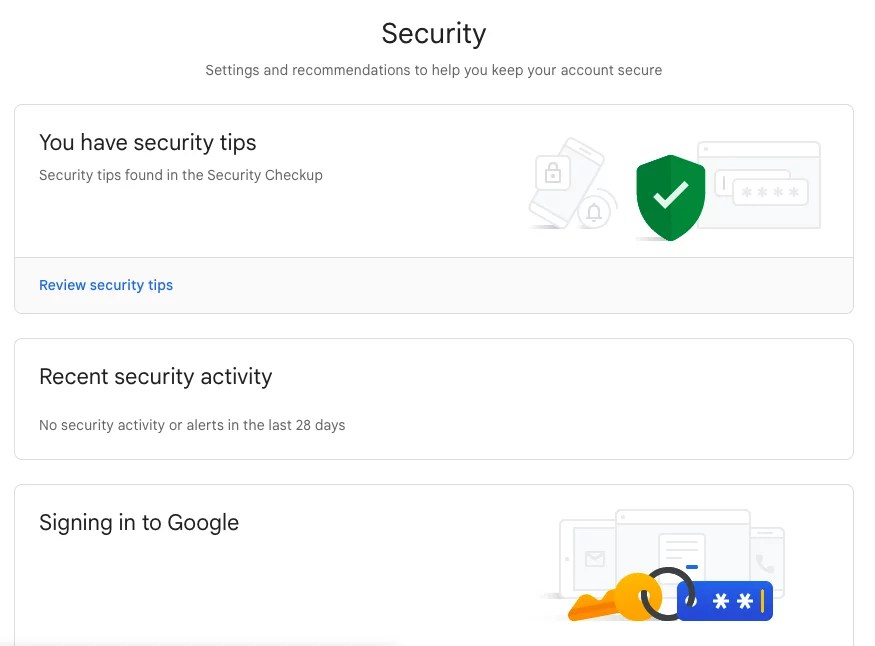The width and height of the screenshot is (875, 646).
Task: Expand the Signing in to Google section
Action: click(139, 522)
